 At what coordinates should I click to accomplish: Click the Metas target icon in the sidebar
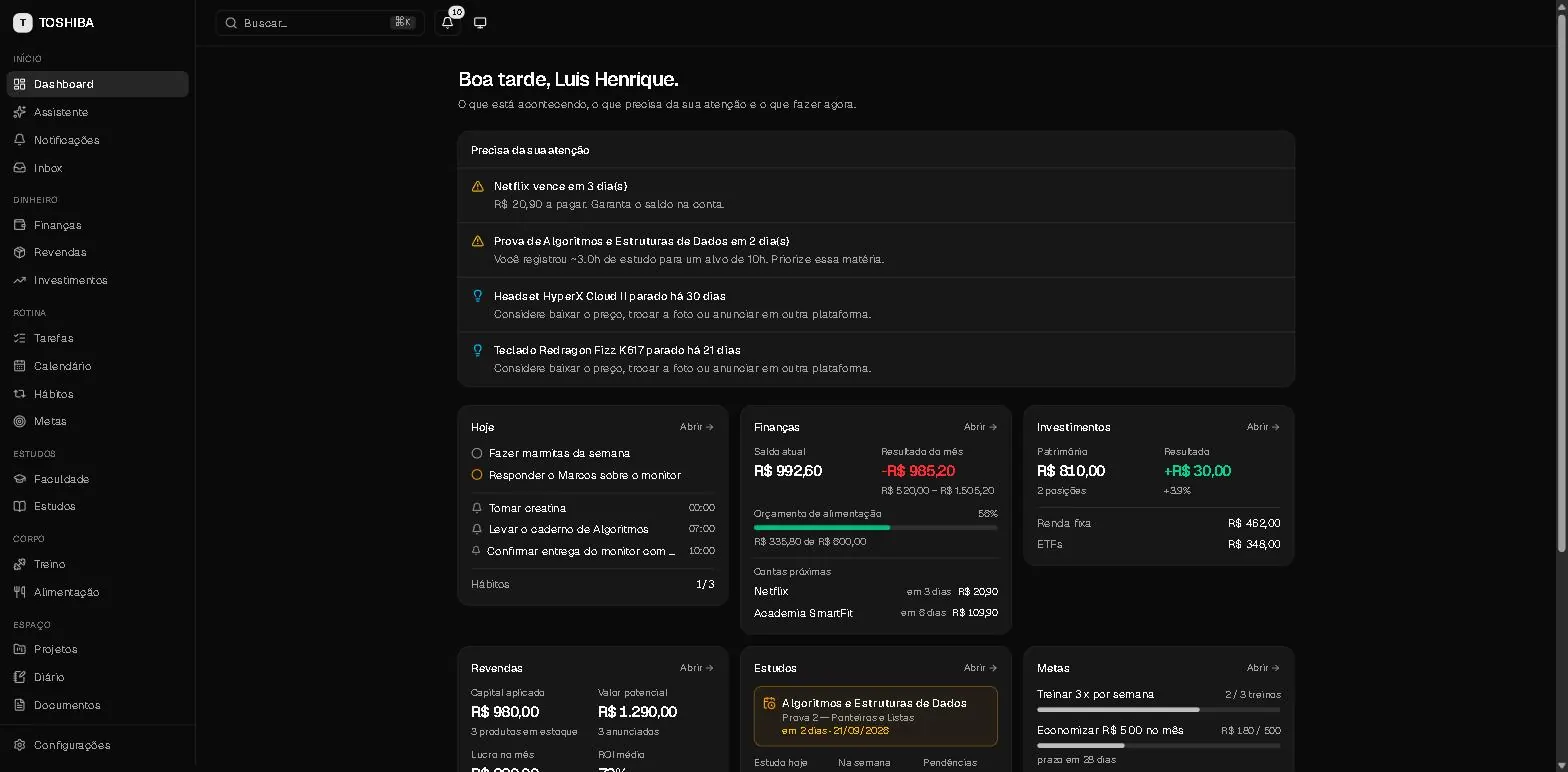click(20, 421)
